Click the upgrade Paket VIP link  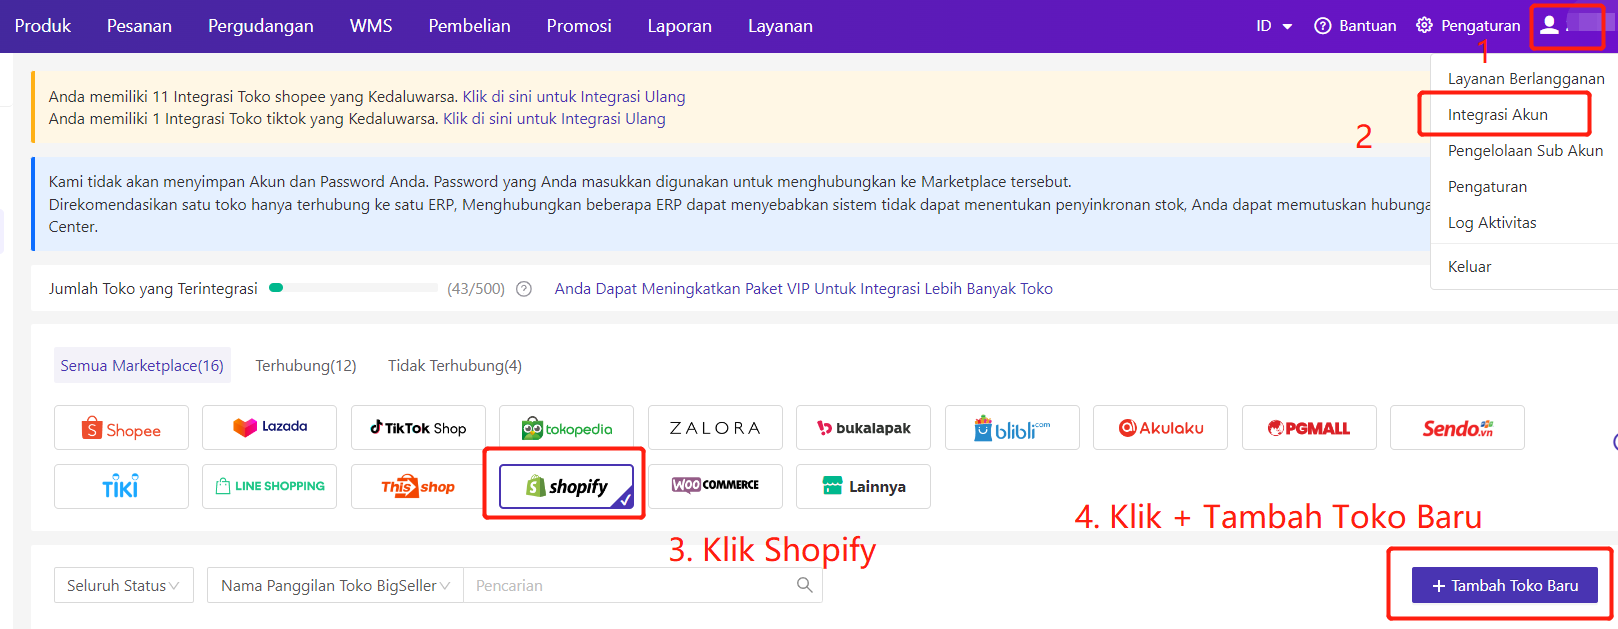pyautogui.click(x=804, y=289)
